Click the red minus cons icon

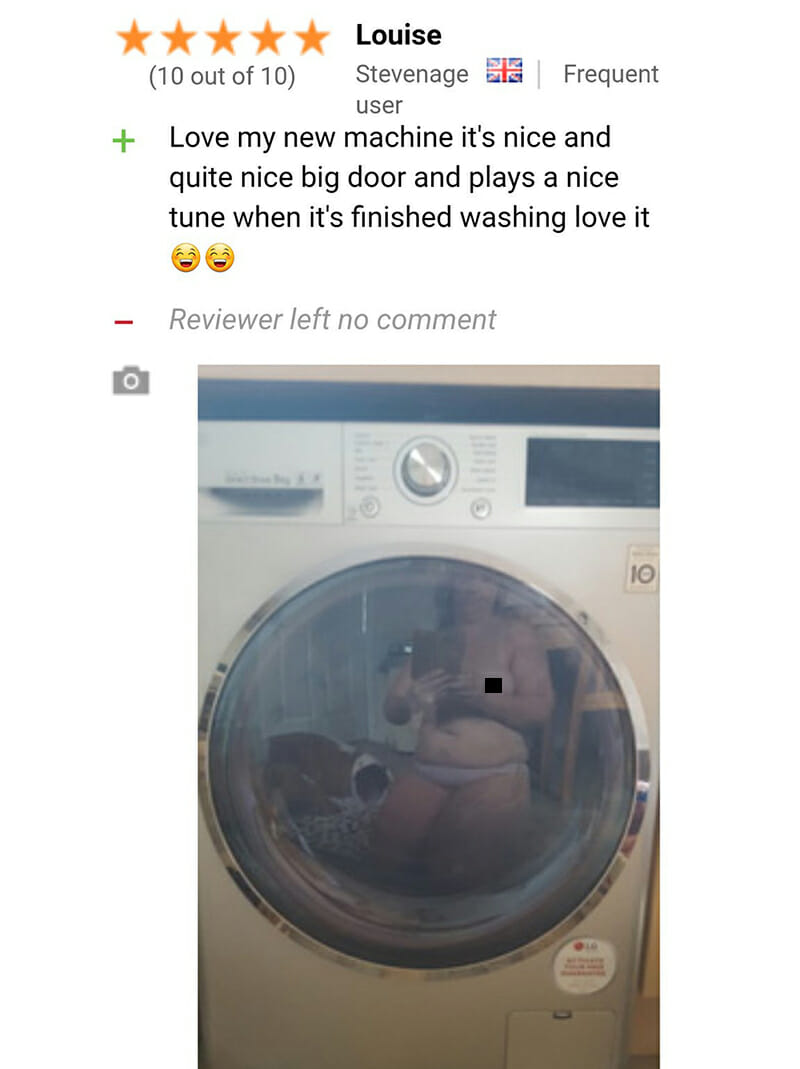pos(123,322)
